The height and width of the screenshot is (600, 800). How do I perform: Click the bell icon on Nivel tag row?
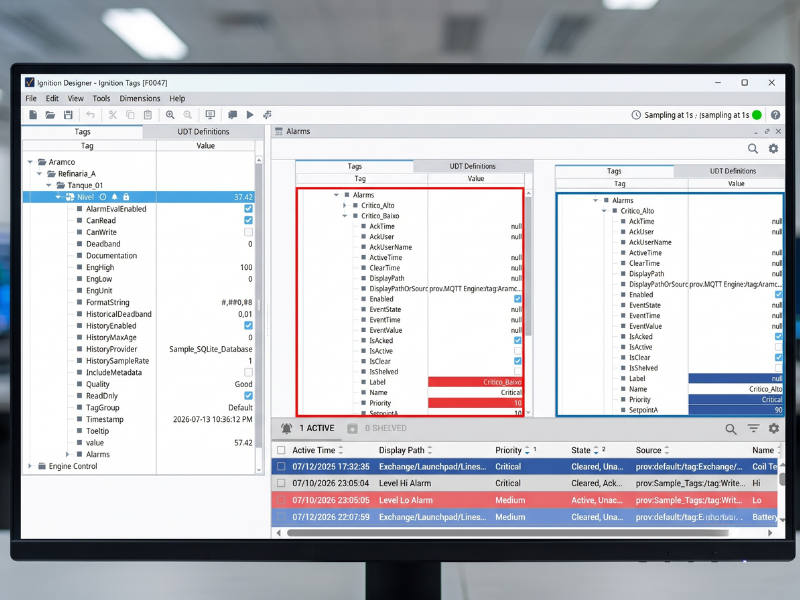coord(114,197)
